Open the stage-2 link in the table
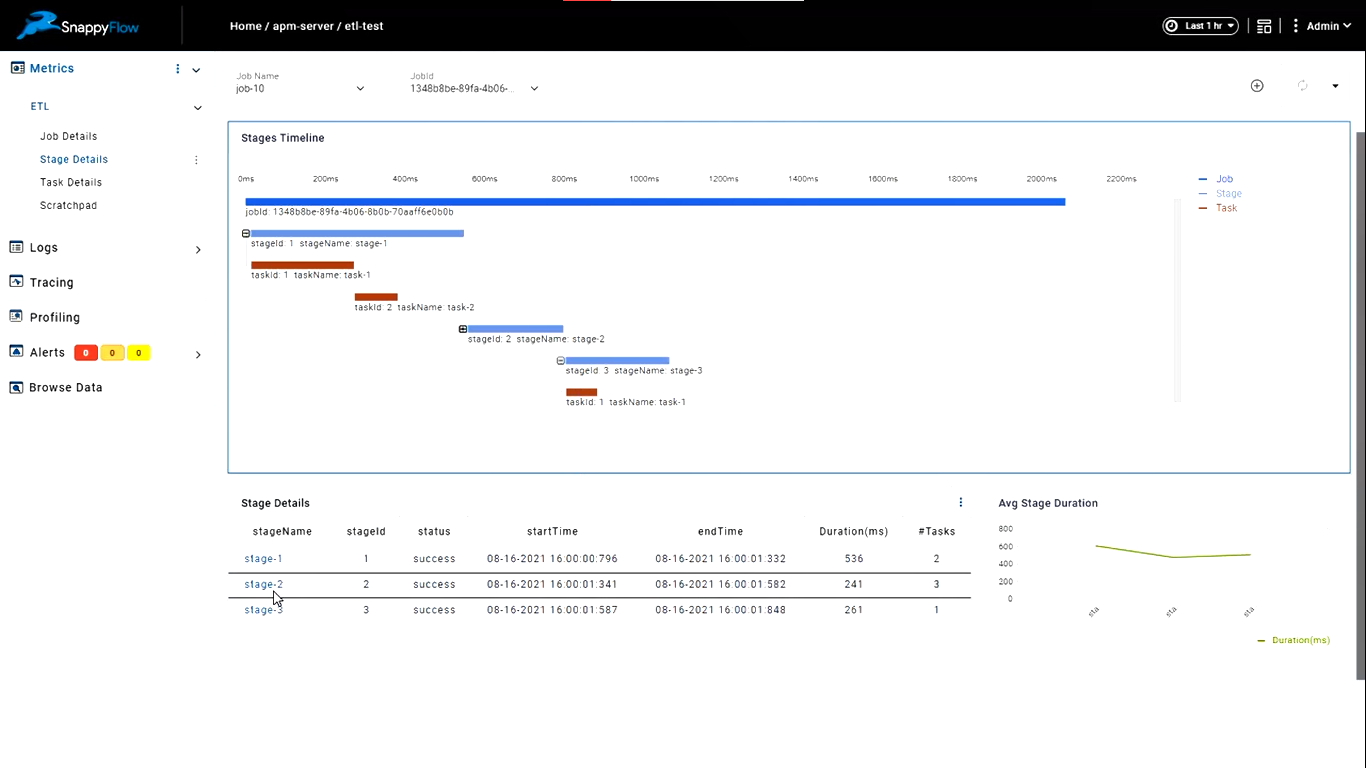This screenshot has height=768, width=1366. (x=264, y=584)
